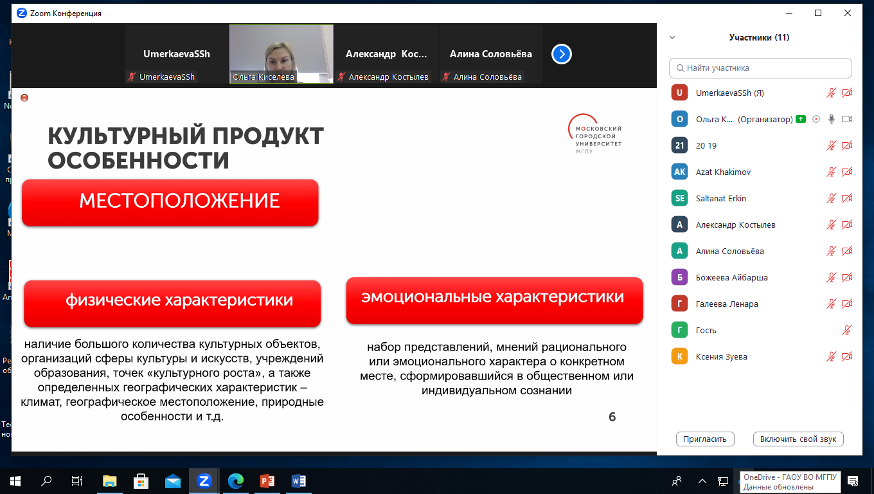Open Microsoft Word from the taskbar
This screenshot has width=874, height=494.
(298, 481)
